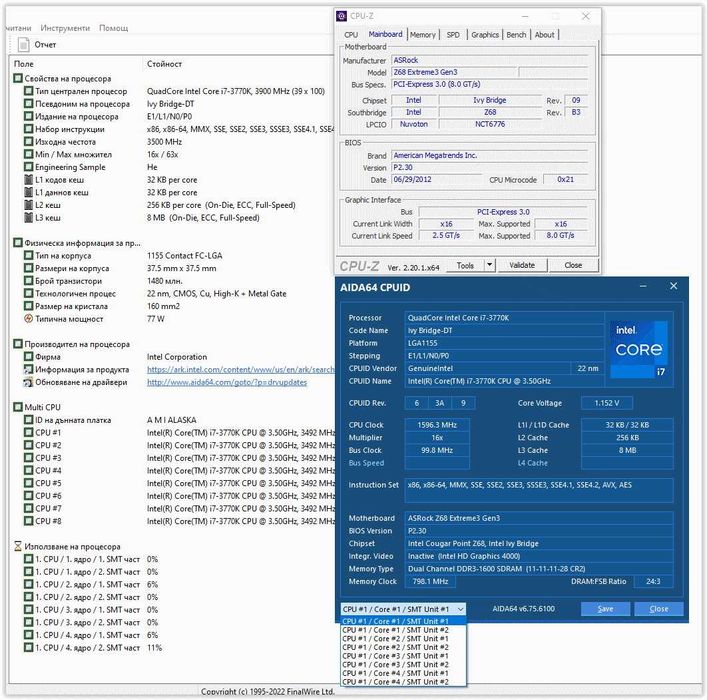Click icon beside Физическа информация heading
The height and width of the screenshot is (700, 707).
tap(18, 243)
